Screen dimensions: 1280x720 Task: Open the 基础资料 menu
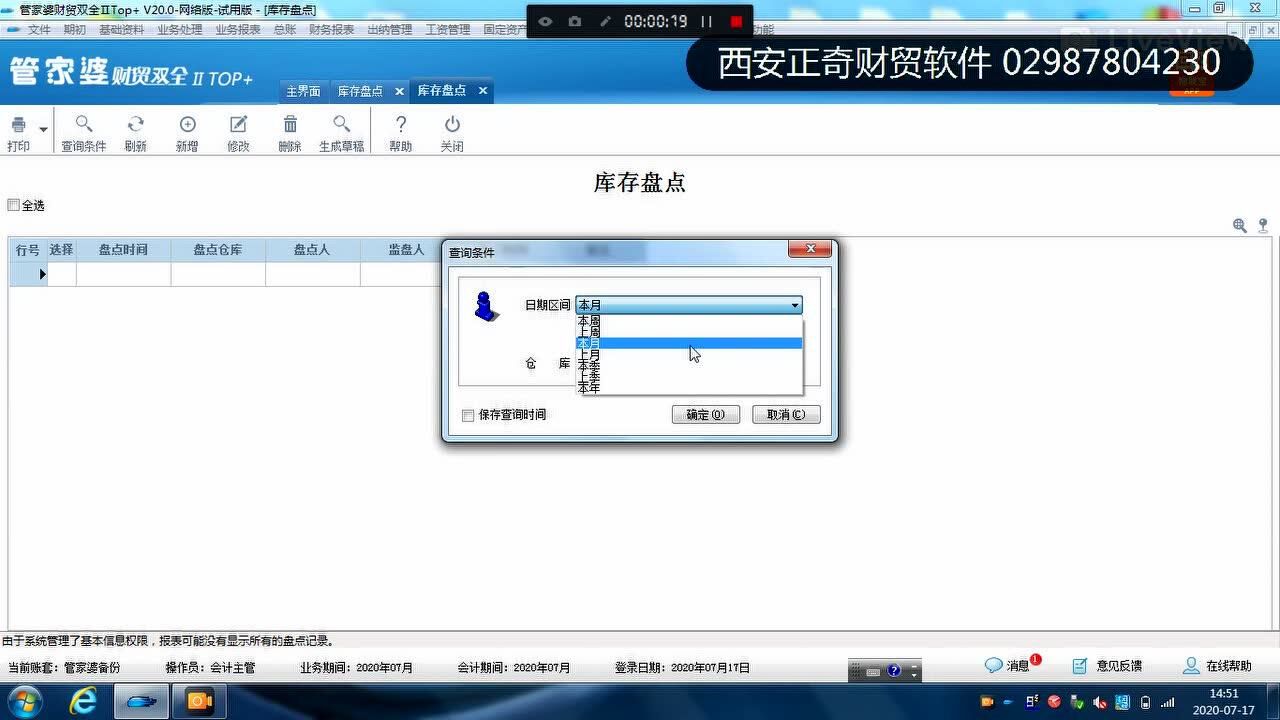coord(121,30)
